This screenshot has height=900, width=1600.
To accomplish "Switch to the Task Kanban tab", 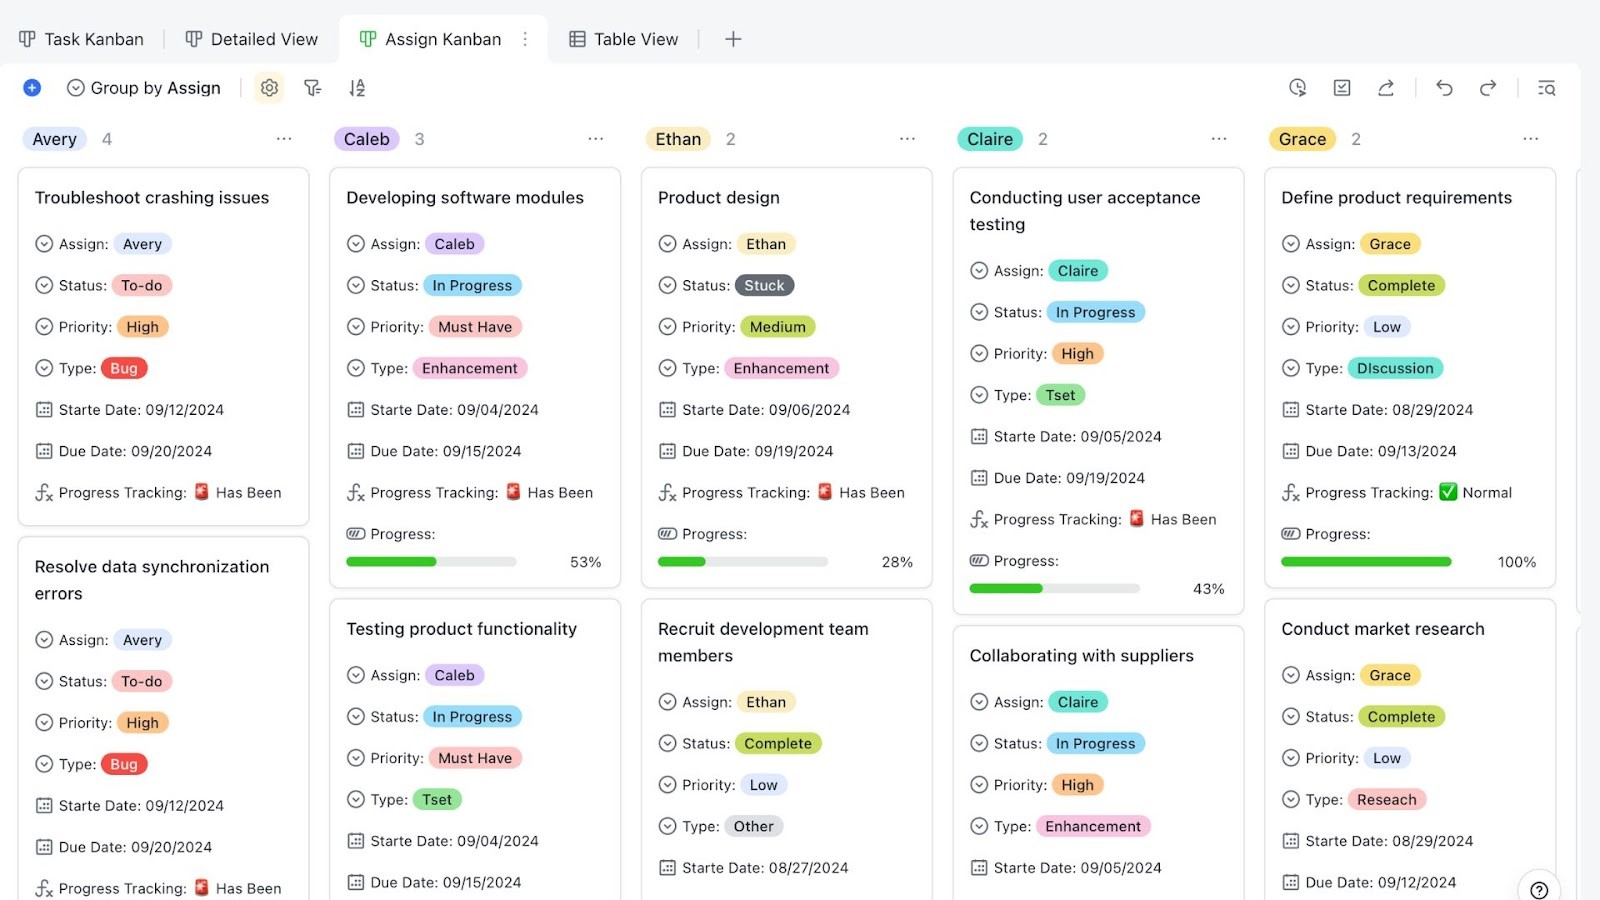I will click(81, 38).
